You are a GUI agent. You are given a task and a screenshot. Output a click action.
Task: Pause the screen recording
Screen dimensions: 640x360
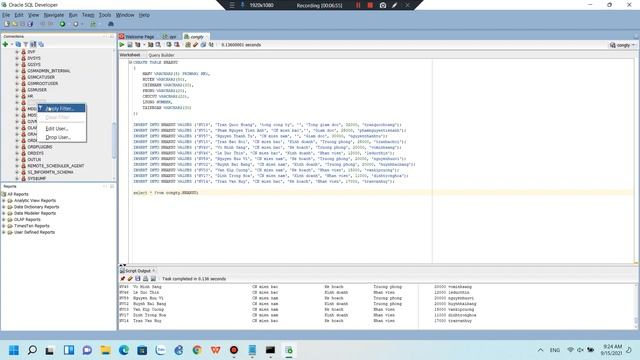(358, 5)
